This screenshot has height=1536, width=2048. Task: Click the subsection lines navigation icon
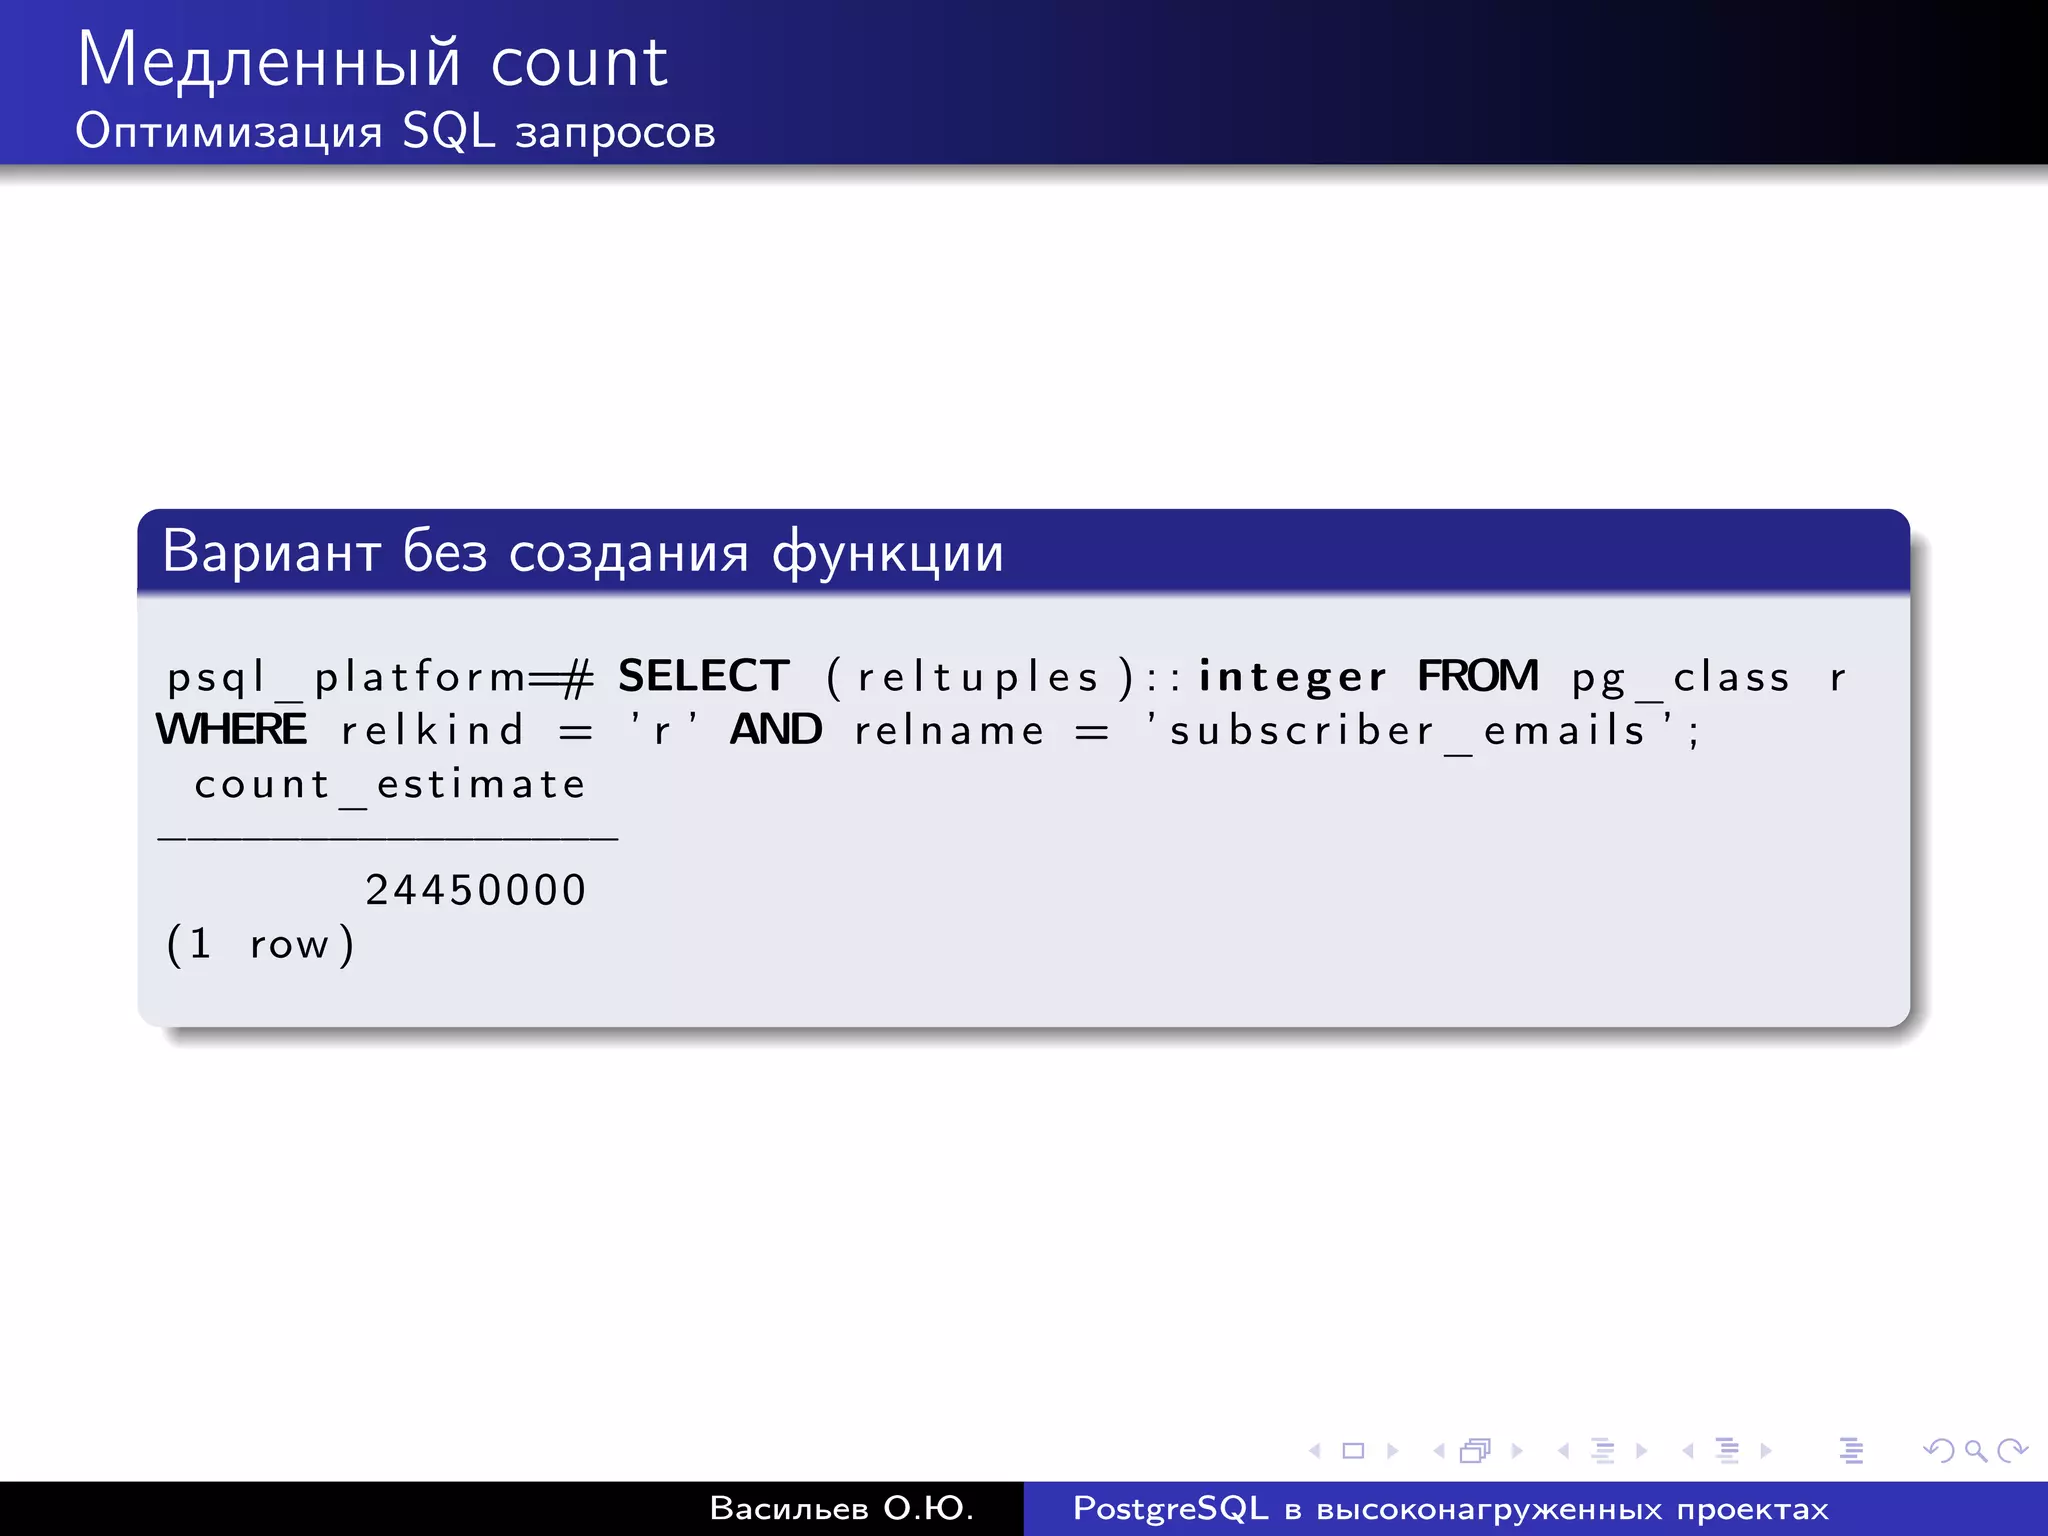[x=1602, y=1450]
